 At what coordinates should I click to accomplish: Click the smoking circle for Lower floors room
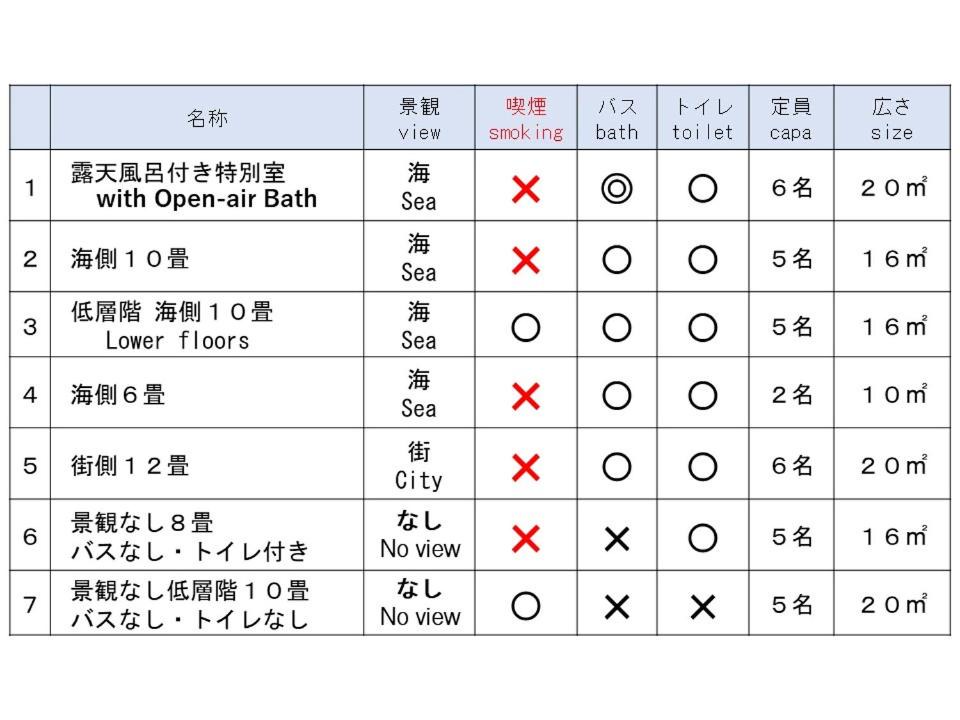coord(525,327)
